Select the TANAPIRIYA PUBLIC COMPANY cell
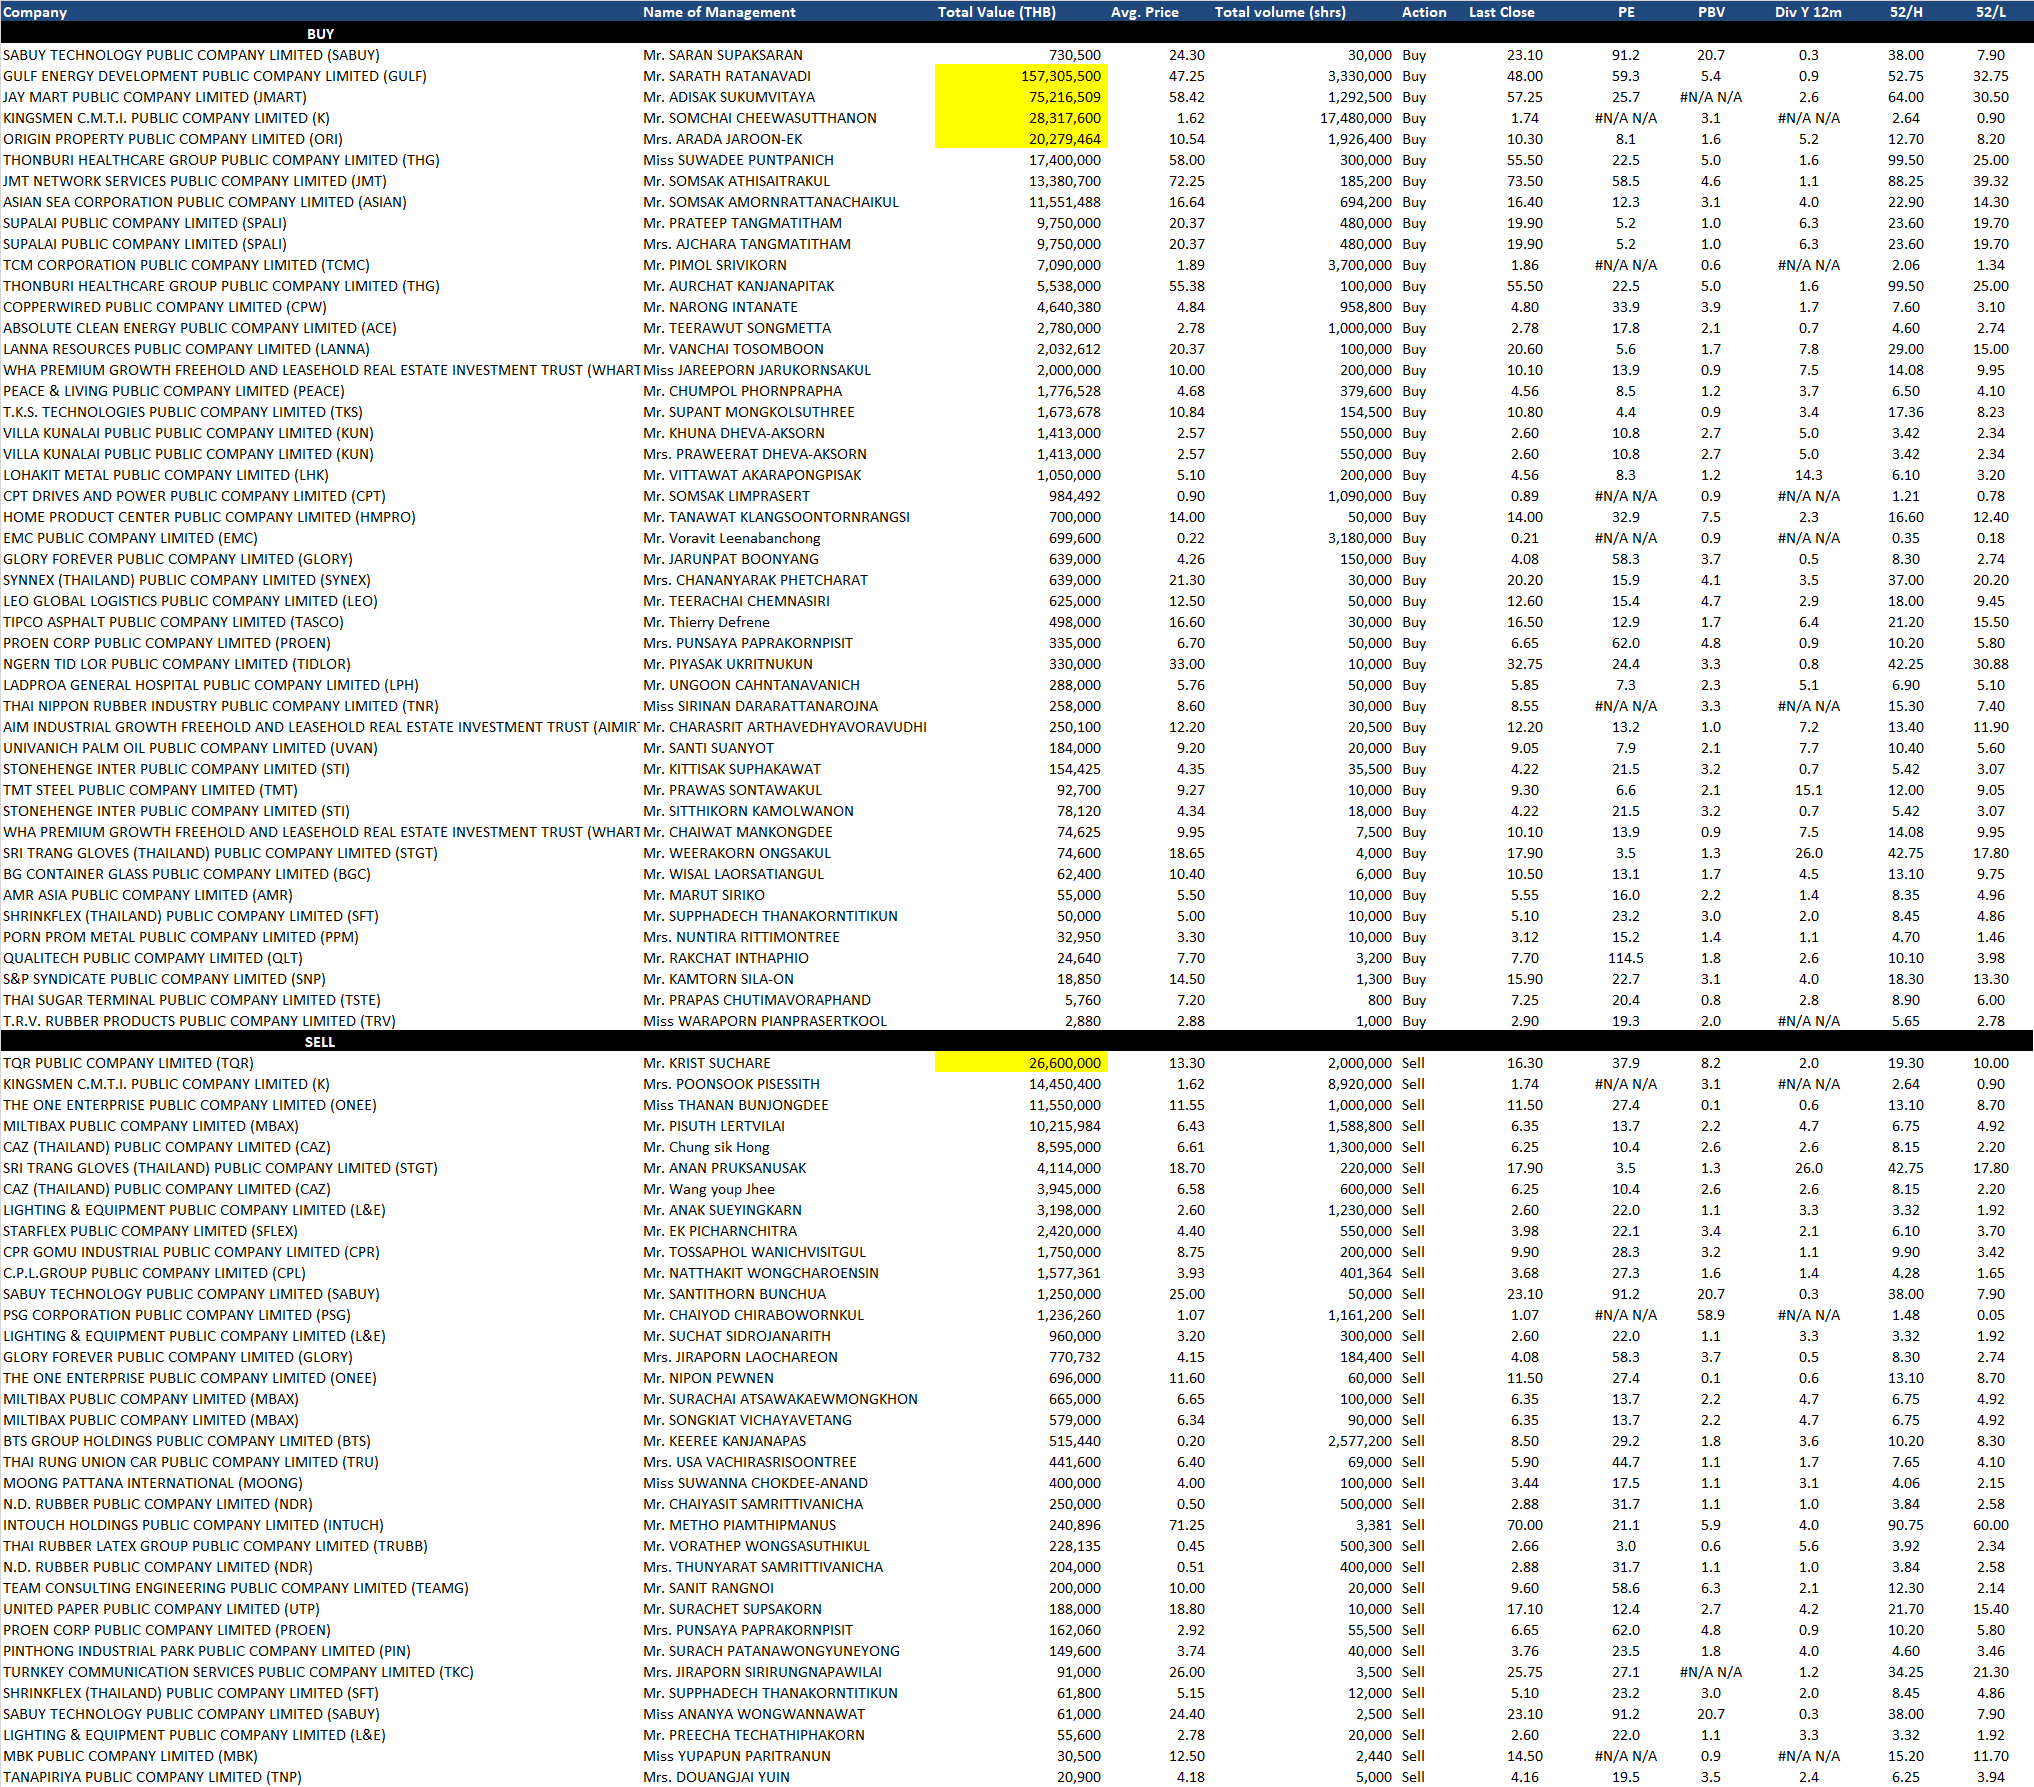Image resolution: width=2034 pixels, height=1787 pixels. pyautogui.click(x=152, y=1777)
